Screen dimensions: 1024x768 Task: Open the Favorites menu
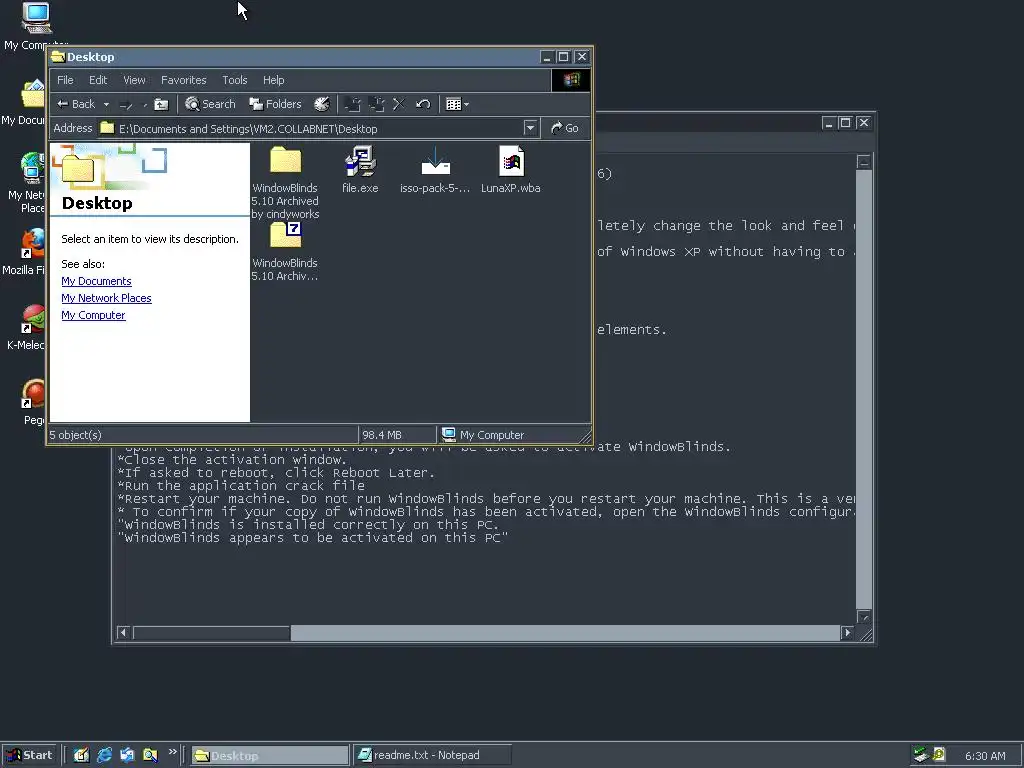(x=184, y=80)
